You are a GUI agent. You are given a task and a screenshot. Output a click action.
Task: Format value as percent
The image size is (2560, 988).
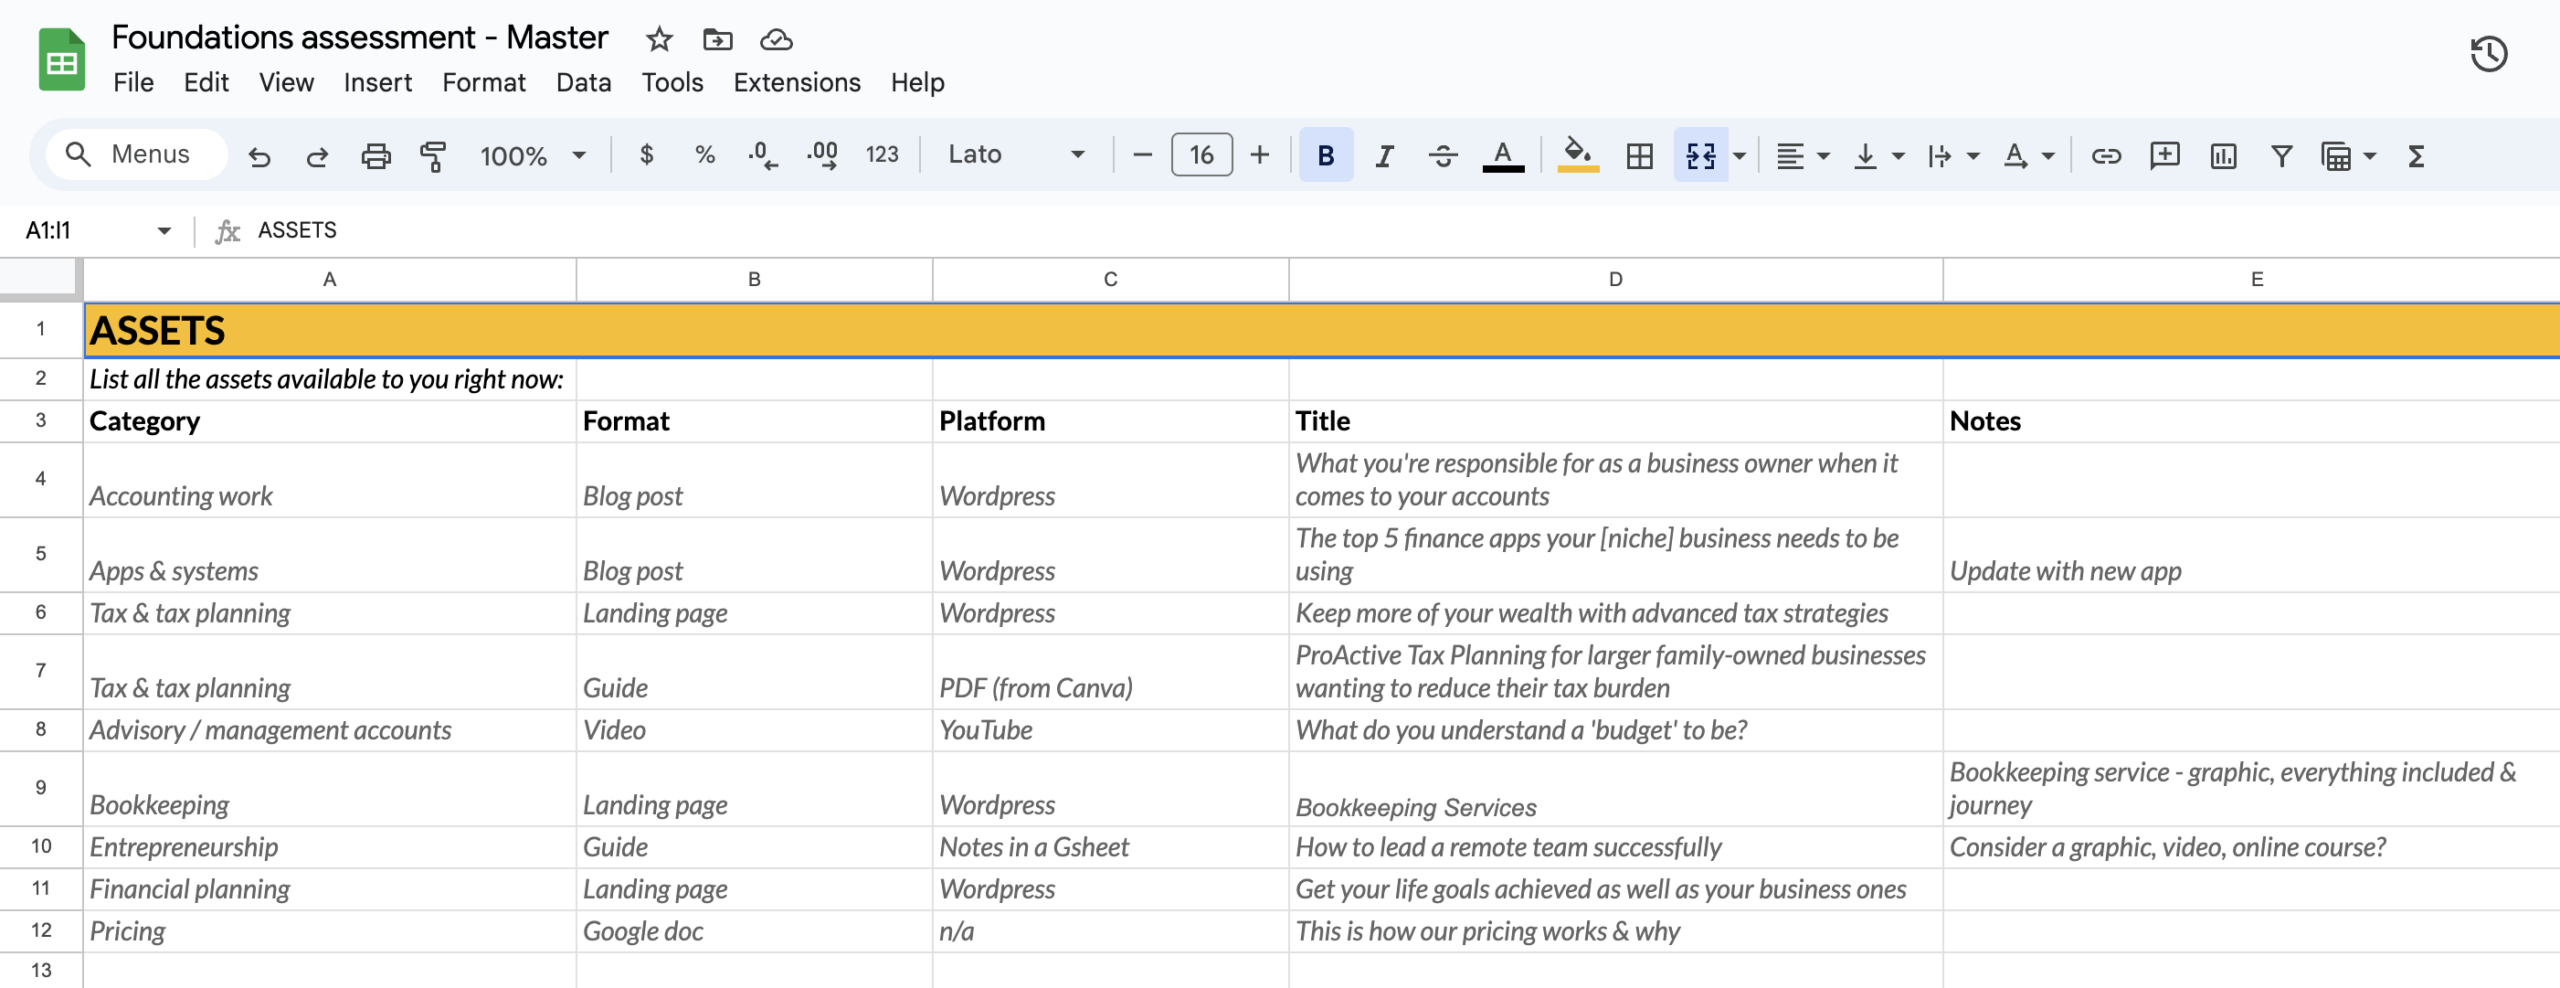[705, 155]
